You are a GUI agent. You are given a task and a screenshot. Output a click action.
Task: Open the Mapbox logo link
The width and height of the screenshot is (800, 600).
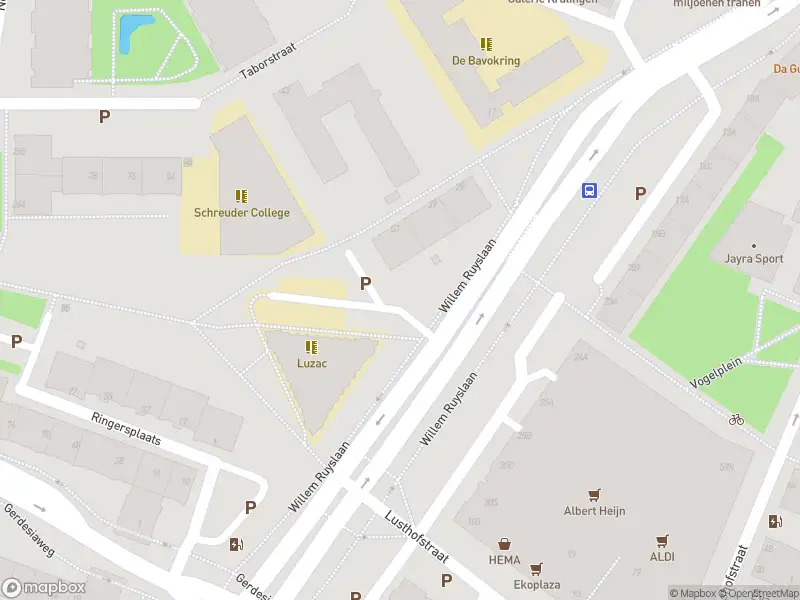point(44,588)
